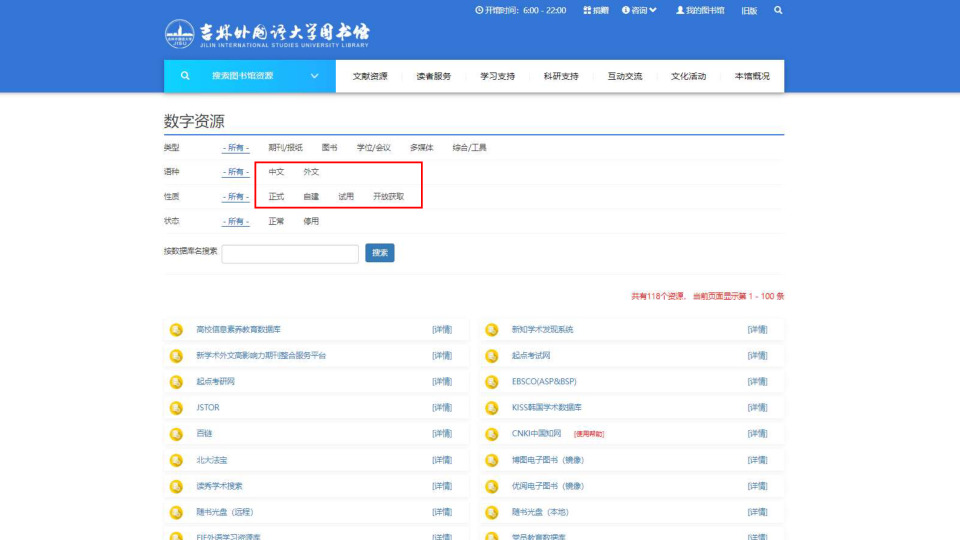
Task: Select 所有 in the 类型 filter row
Action: tap(236, 148)
